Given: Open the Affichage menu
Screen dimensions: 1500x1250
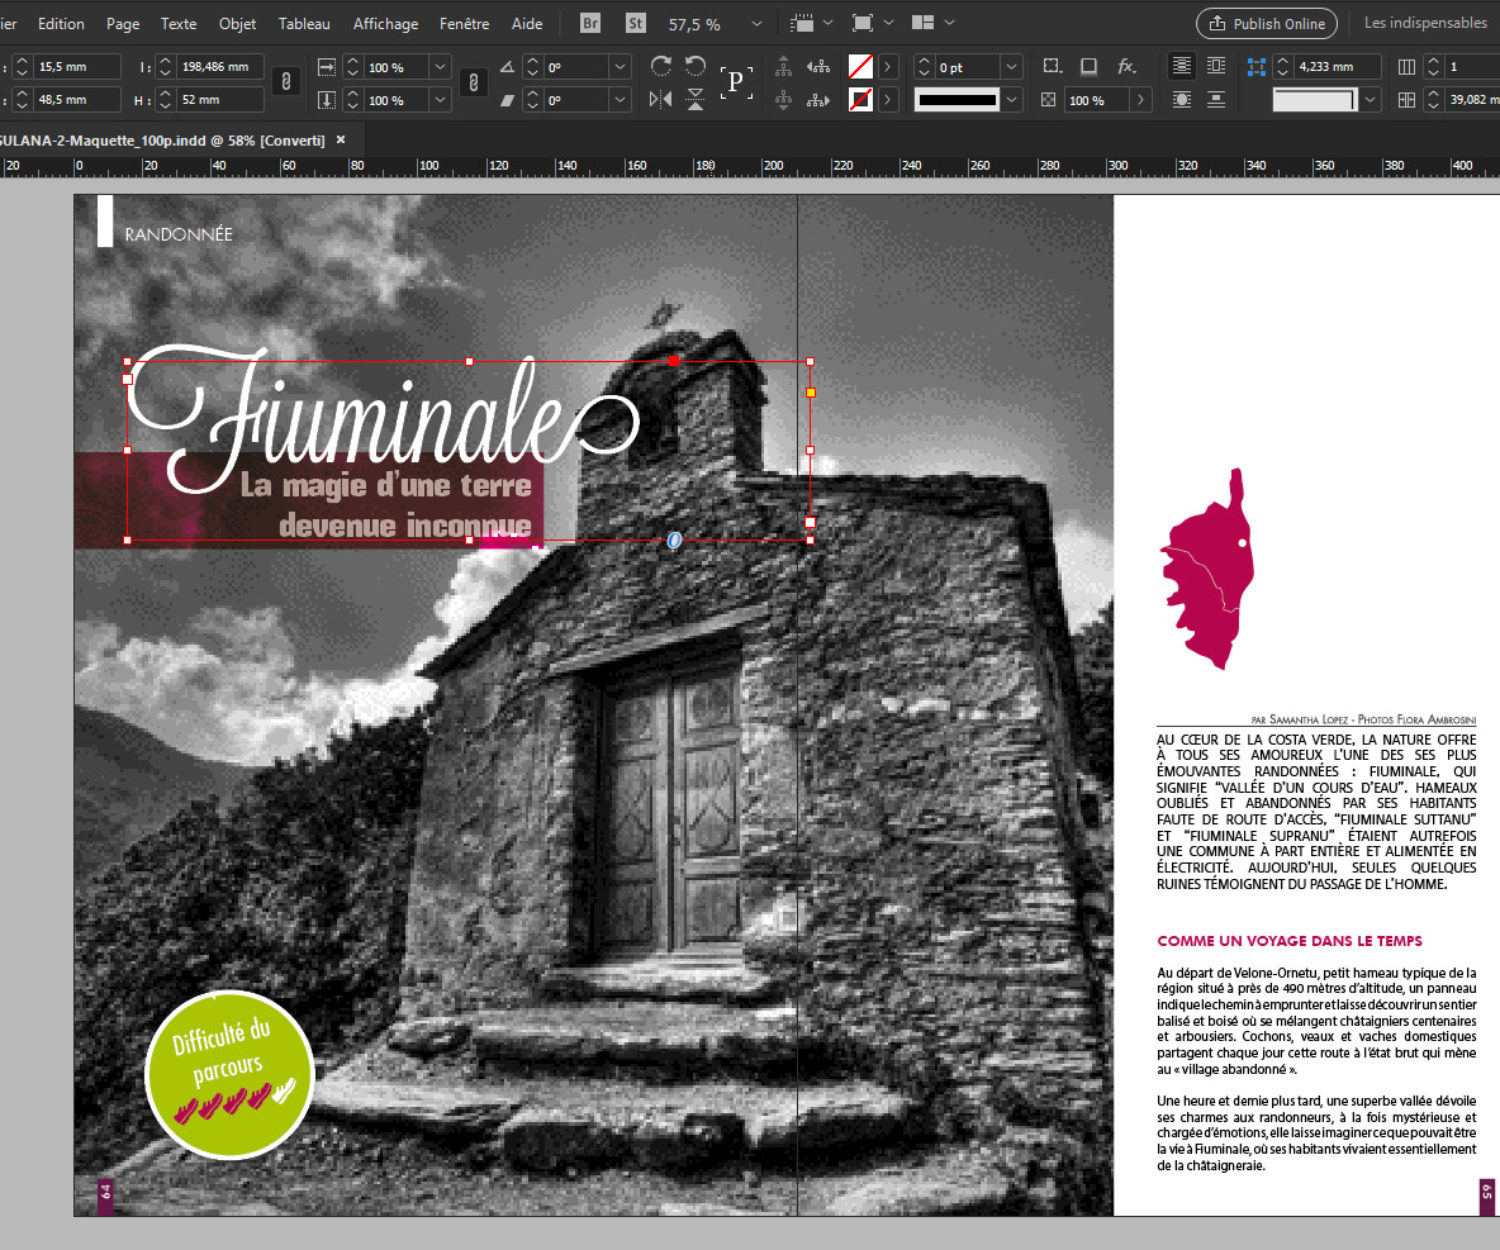Looking at the screenshot, I should point(385,23).
